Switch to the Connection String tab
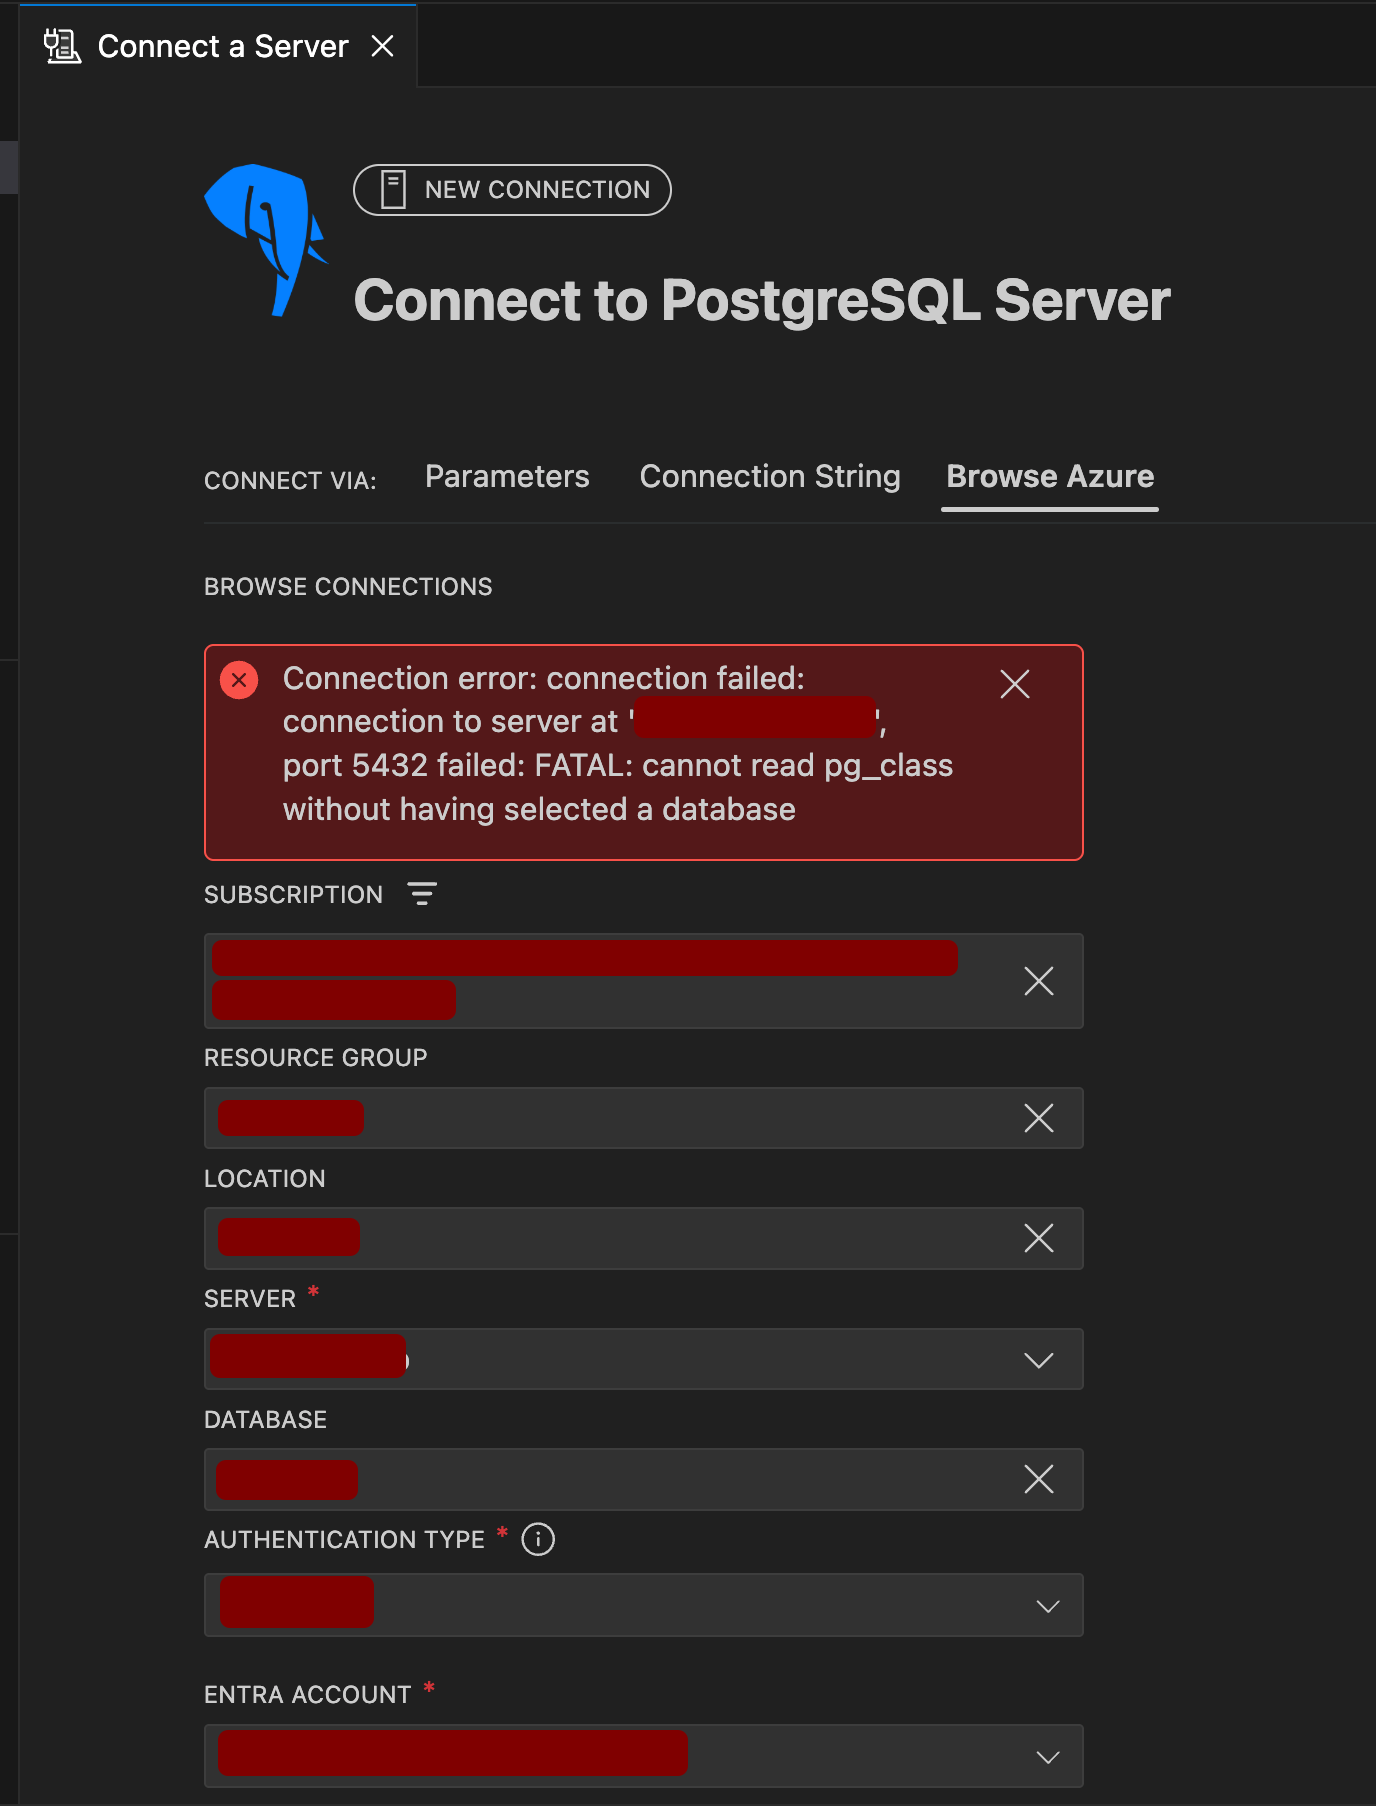 coord(769,477)
